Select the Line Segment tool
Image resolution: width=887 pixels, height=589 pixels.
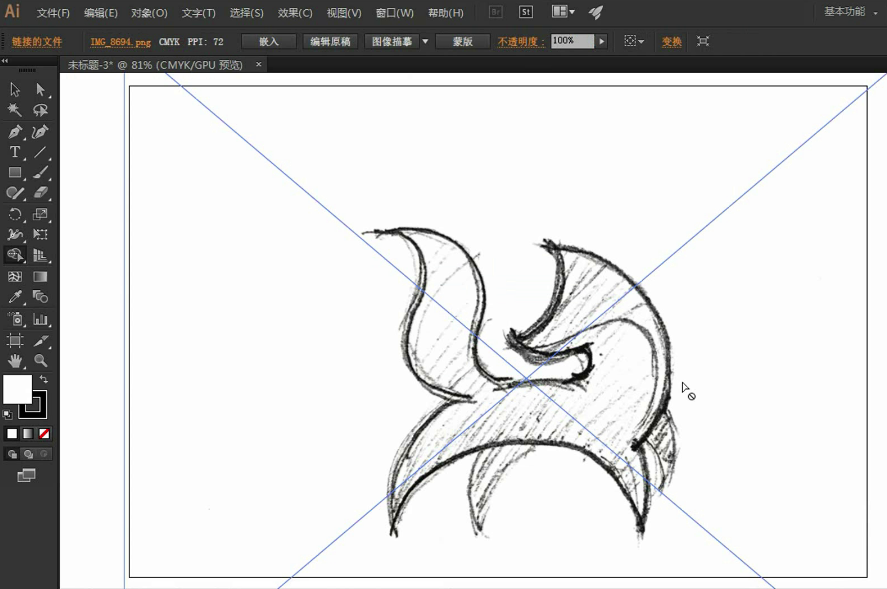[40, 152]
